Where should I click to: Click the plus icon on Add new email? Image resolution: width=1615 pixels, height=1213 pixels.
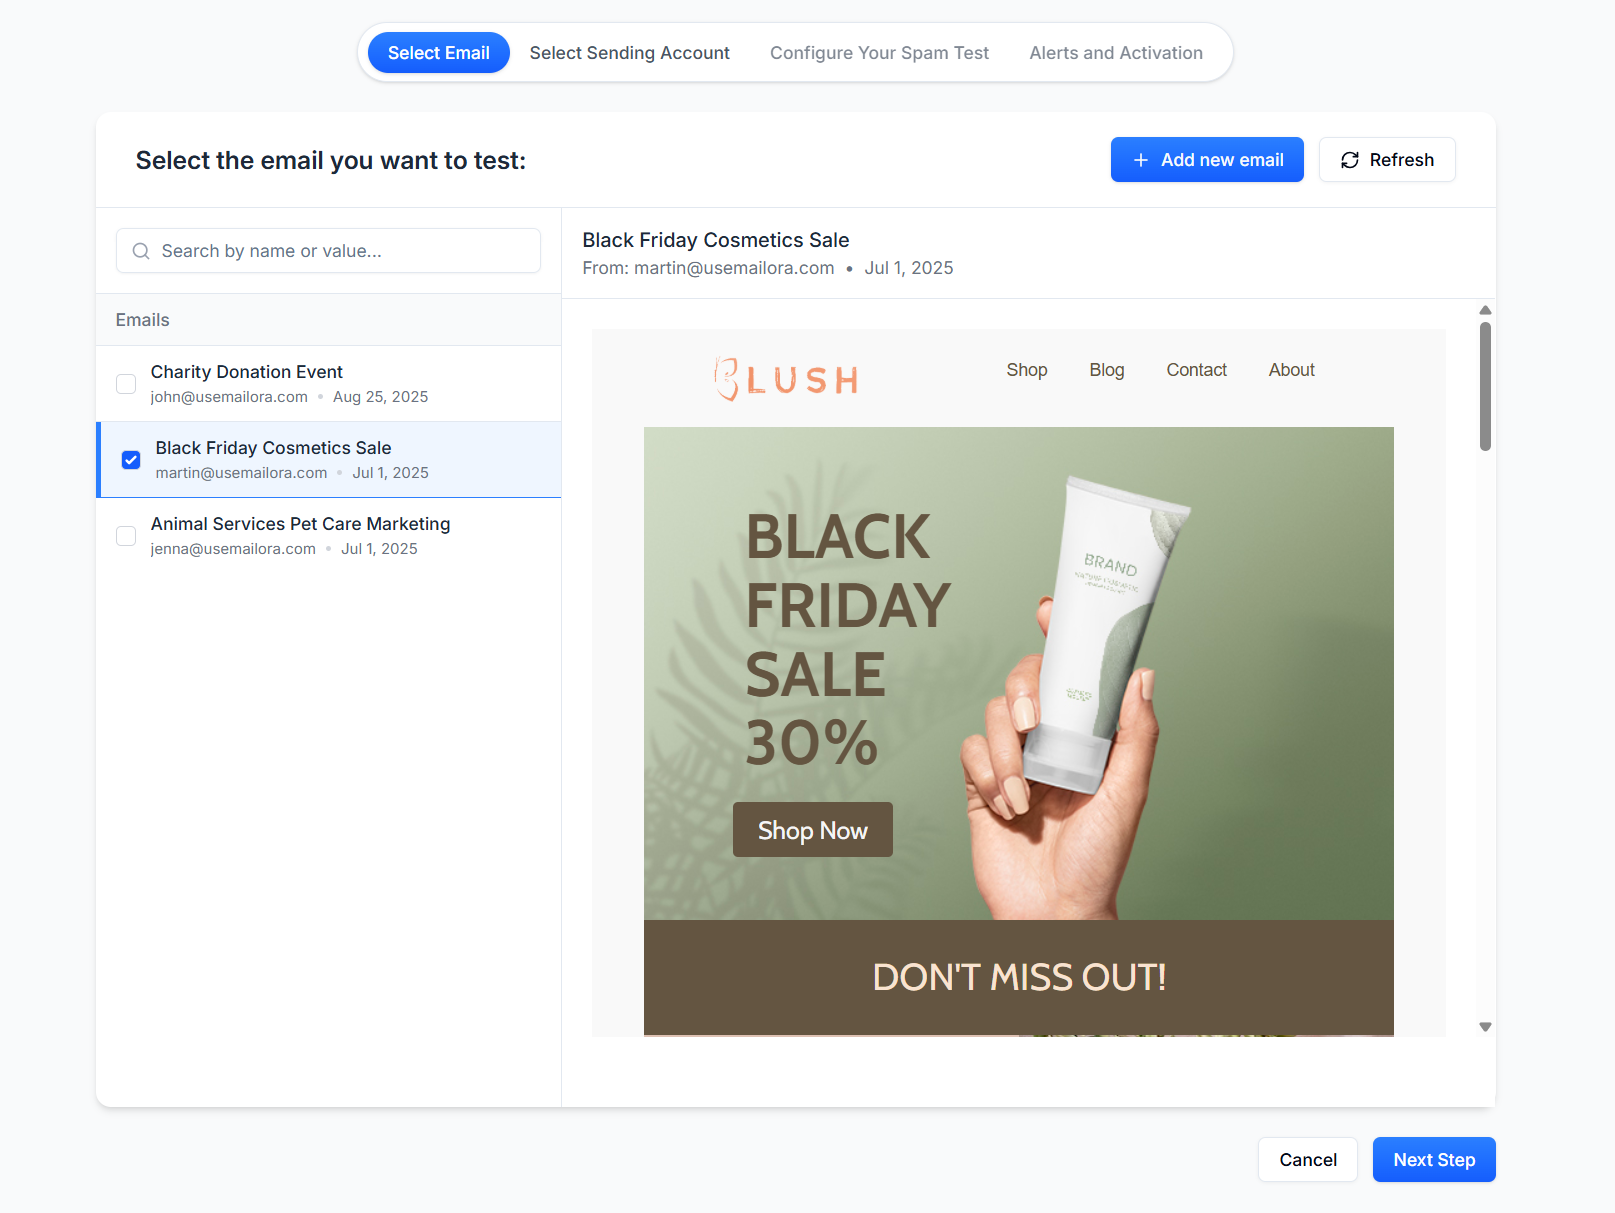tap(1140, 160)
